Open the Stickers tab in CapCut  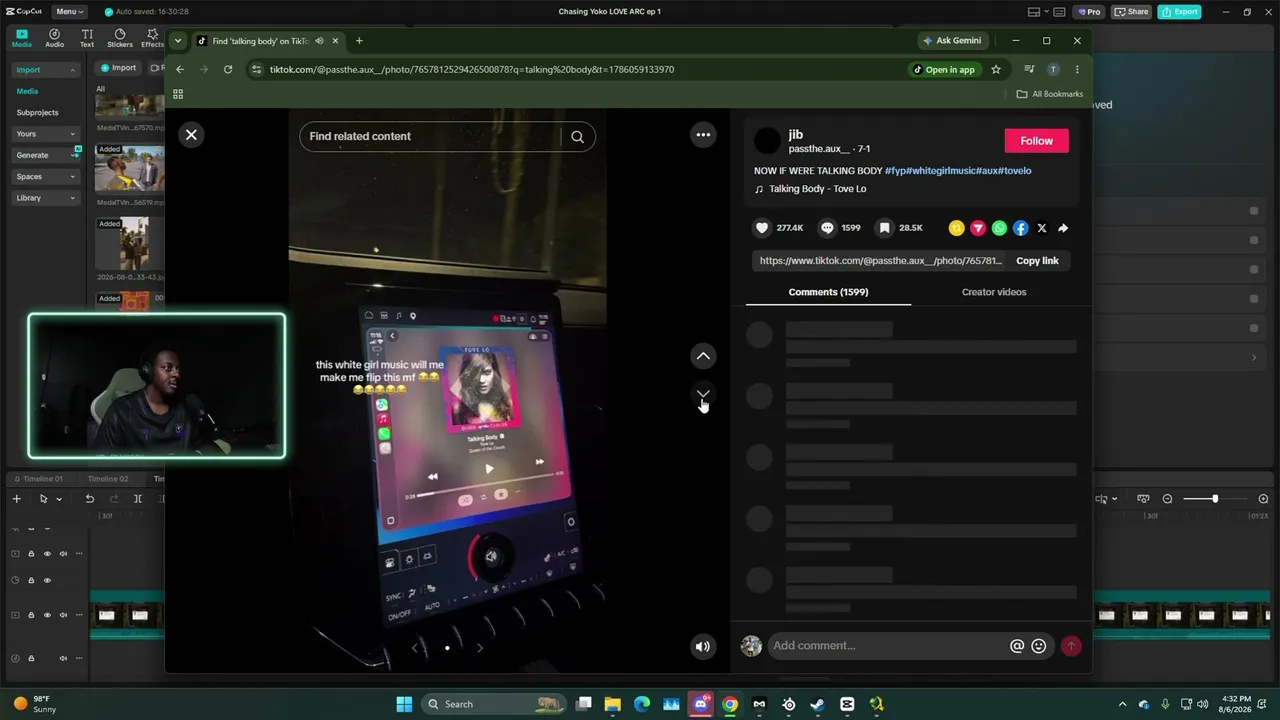120,38
